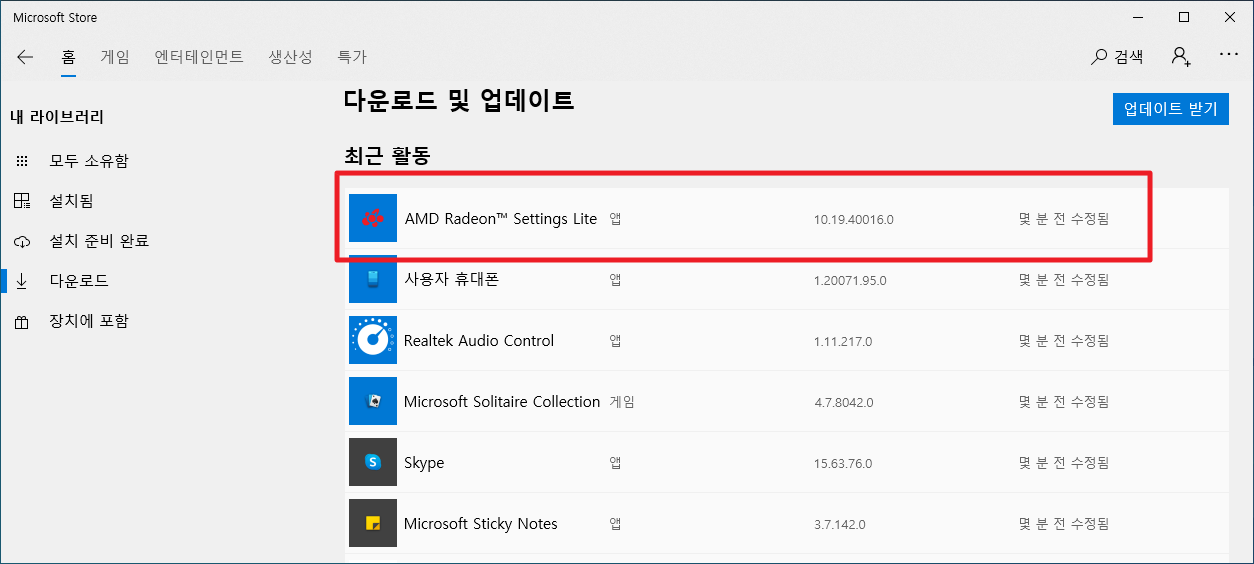
Task: Click the 다운로드 및 업데이트 heading
Action: click(x=459, y=100)
